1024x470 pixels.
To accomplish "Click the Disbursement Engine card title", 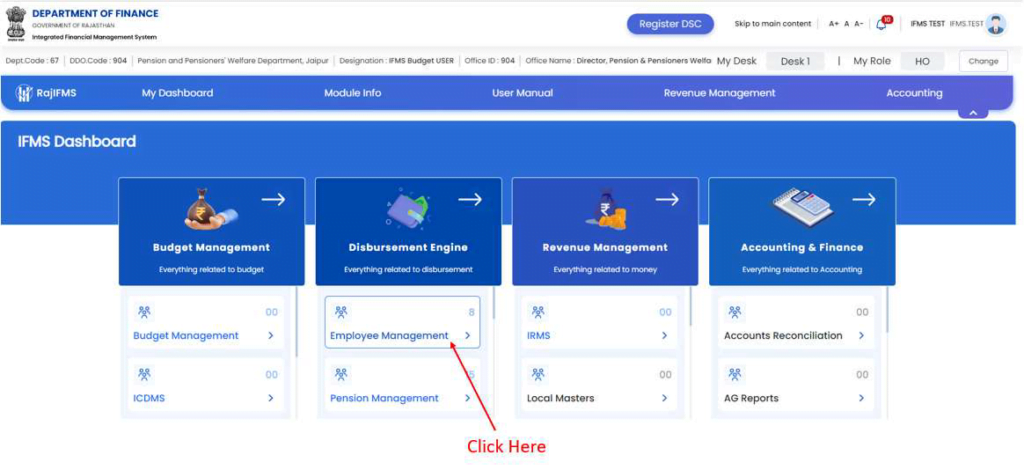I will point(408,248).
